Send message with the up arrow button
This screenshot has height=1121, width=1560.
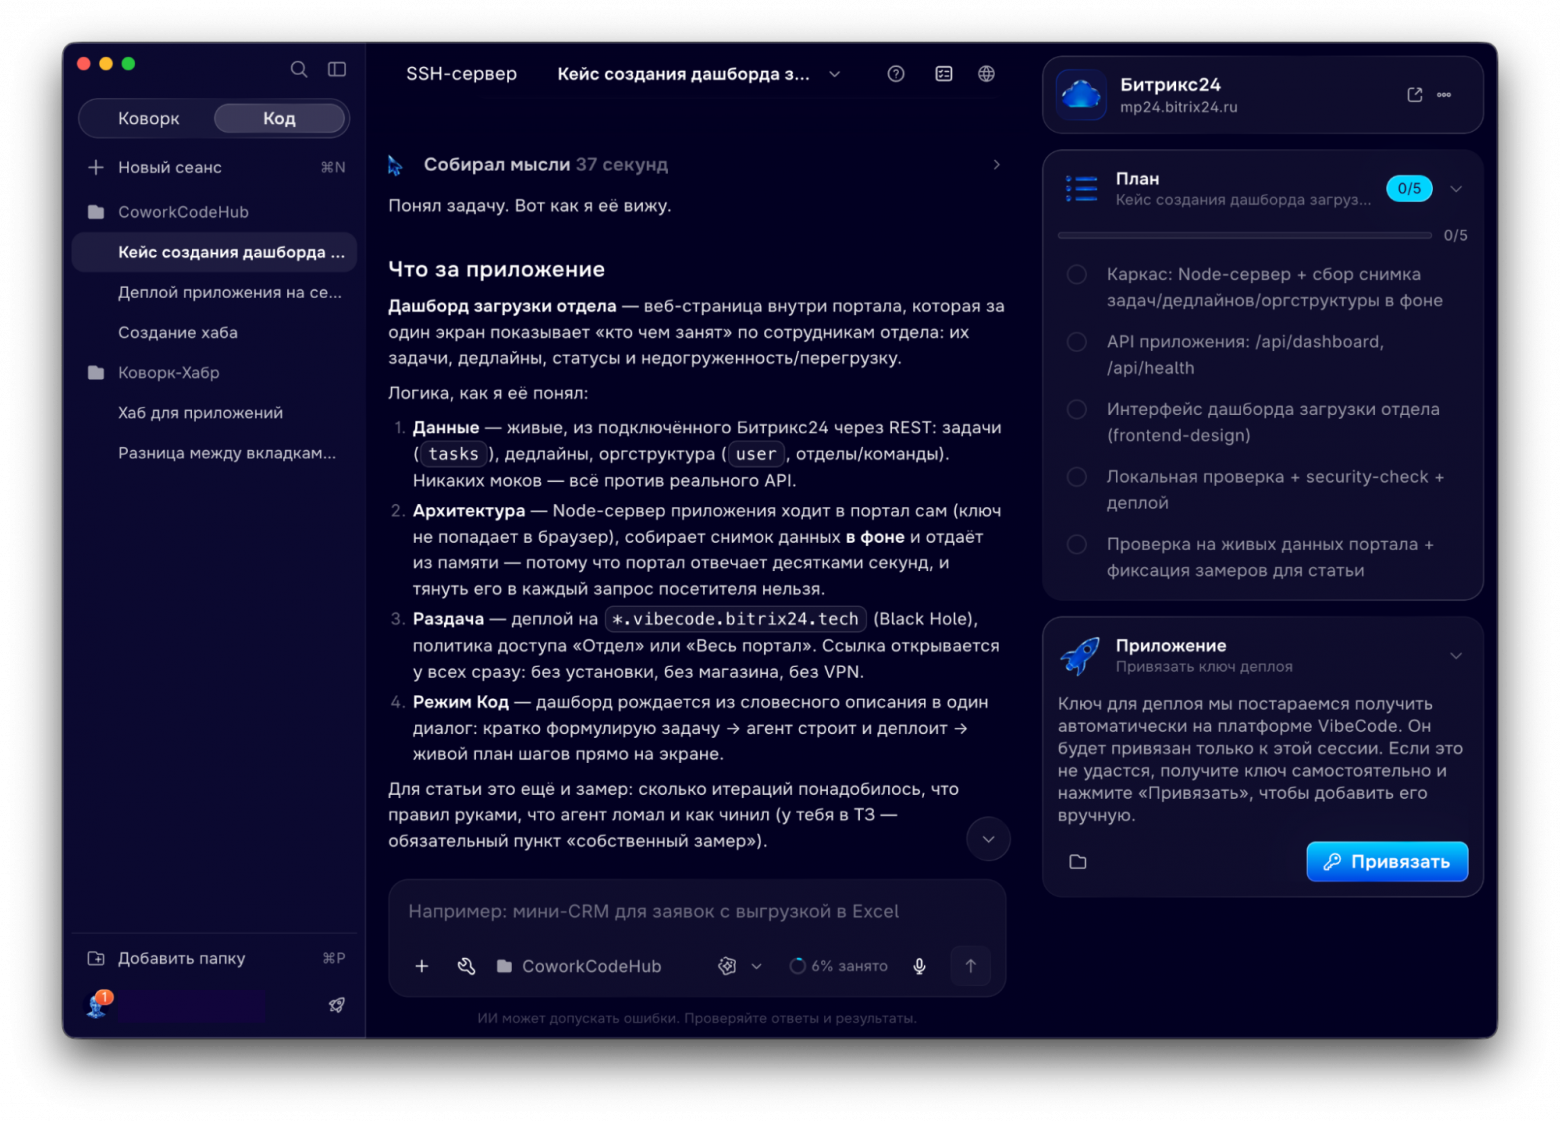pos(970,966)
